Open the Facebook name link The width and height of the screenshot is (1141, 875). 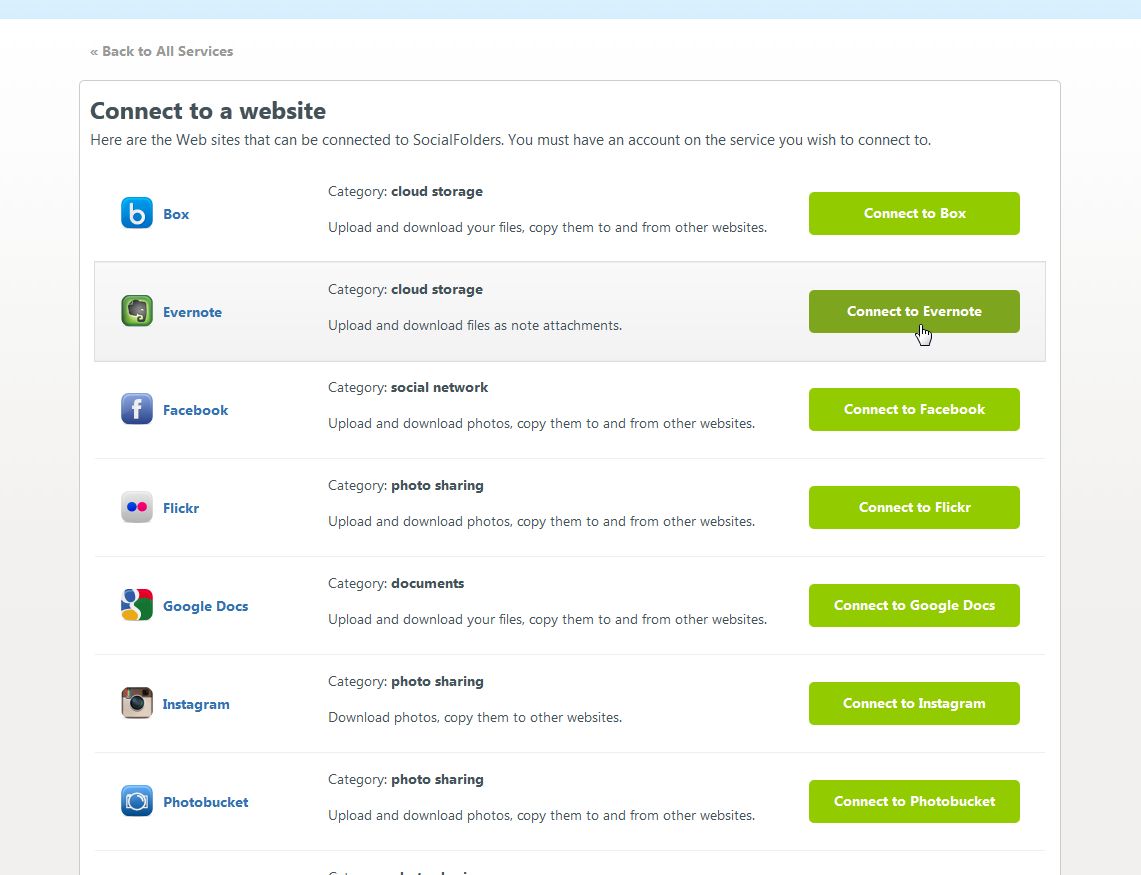[x=196, y=410]
